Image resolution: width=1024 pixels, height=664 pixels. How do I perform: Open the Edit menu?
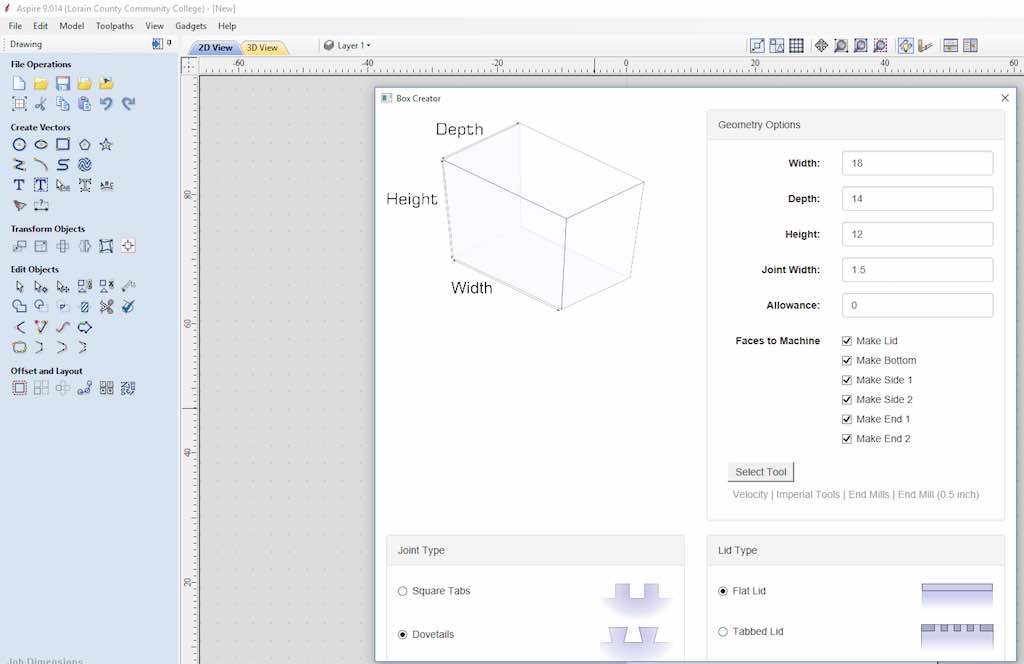40,26
